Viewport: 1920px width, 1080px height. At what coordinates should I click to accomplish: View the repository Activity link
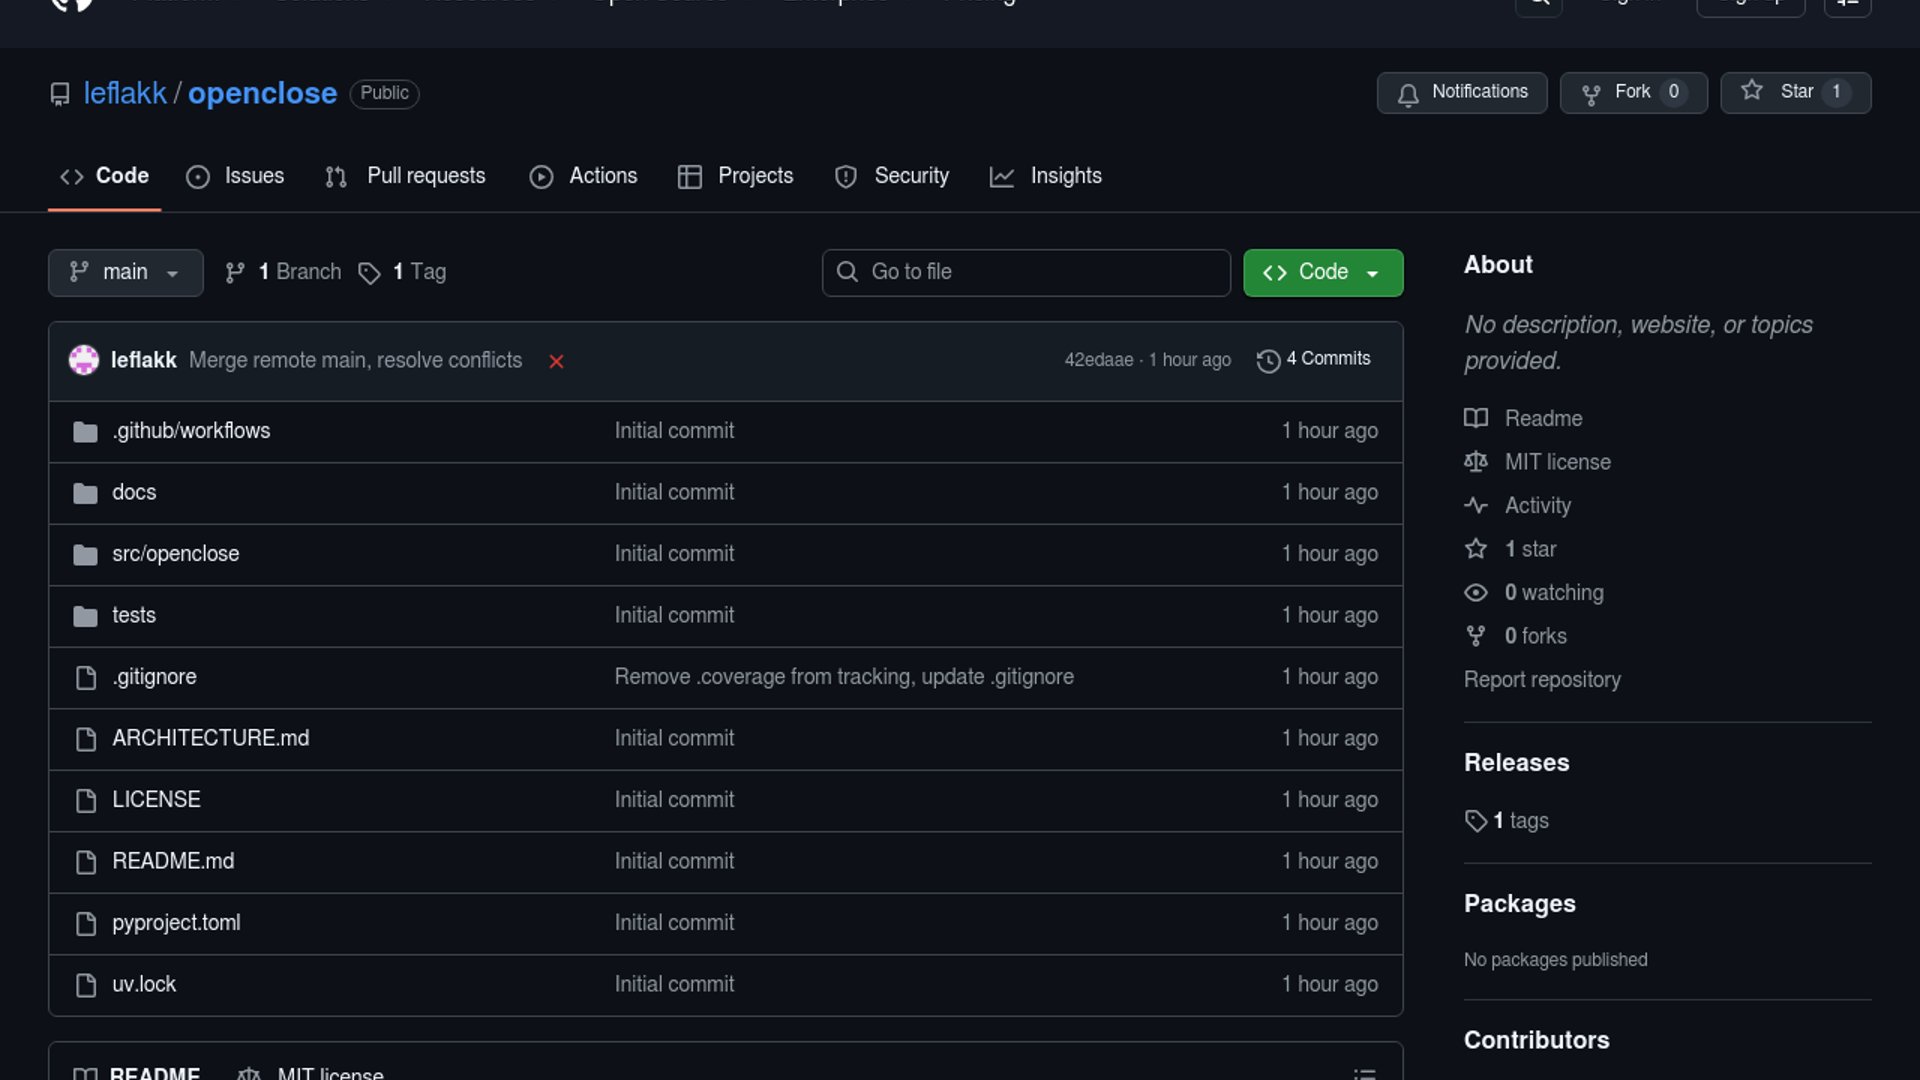point(1537,505)
